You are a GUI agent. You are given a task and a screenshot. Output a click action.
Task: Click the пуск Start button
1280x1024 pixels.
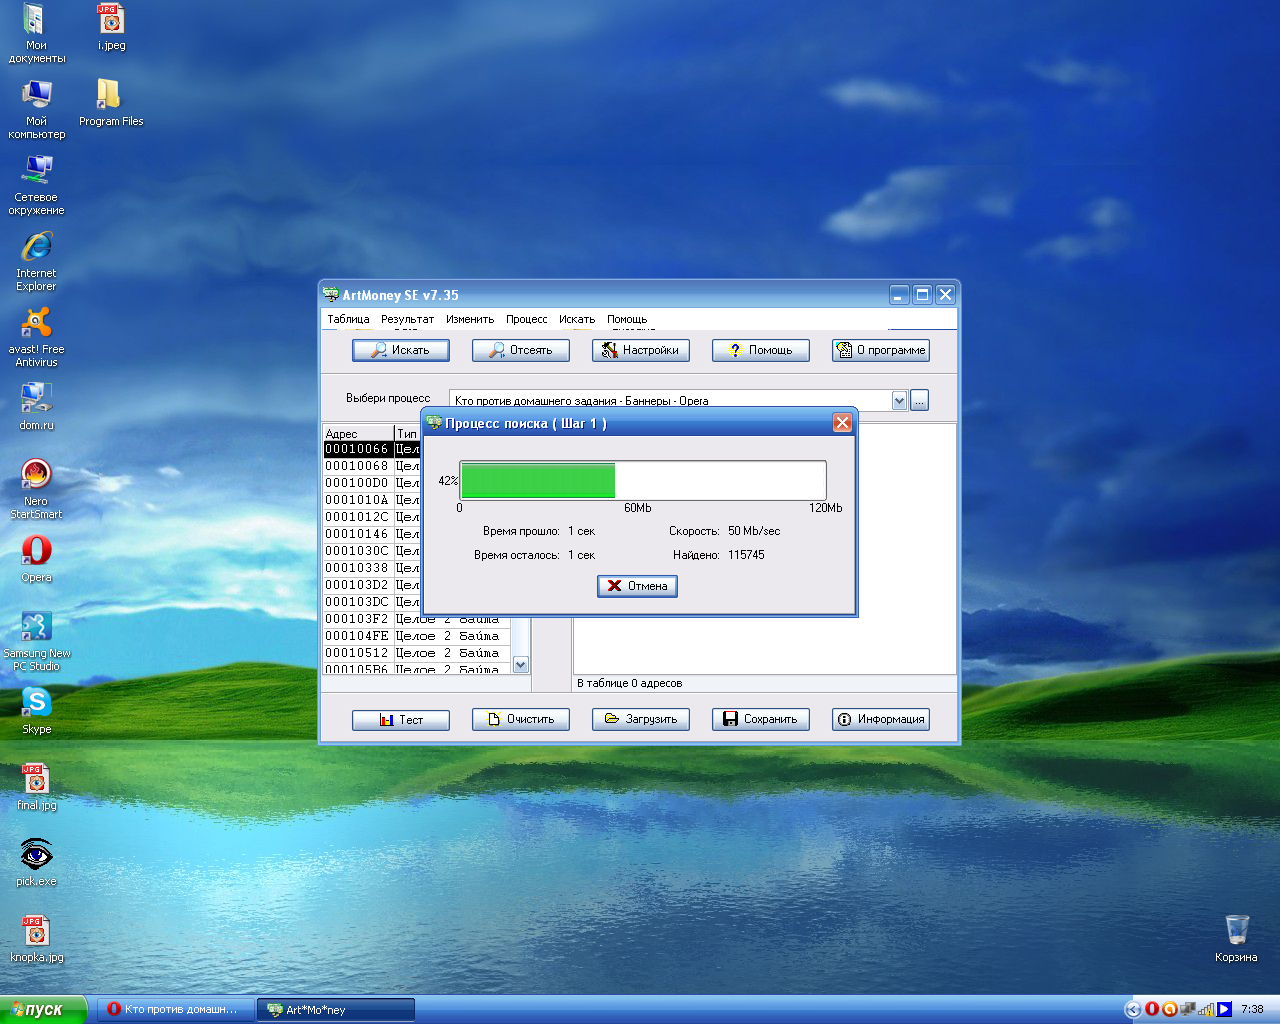44,1010
